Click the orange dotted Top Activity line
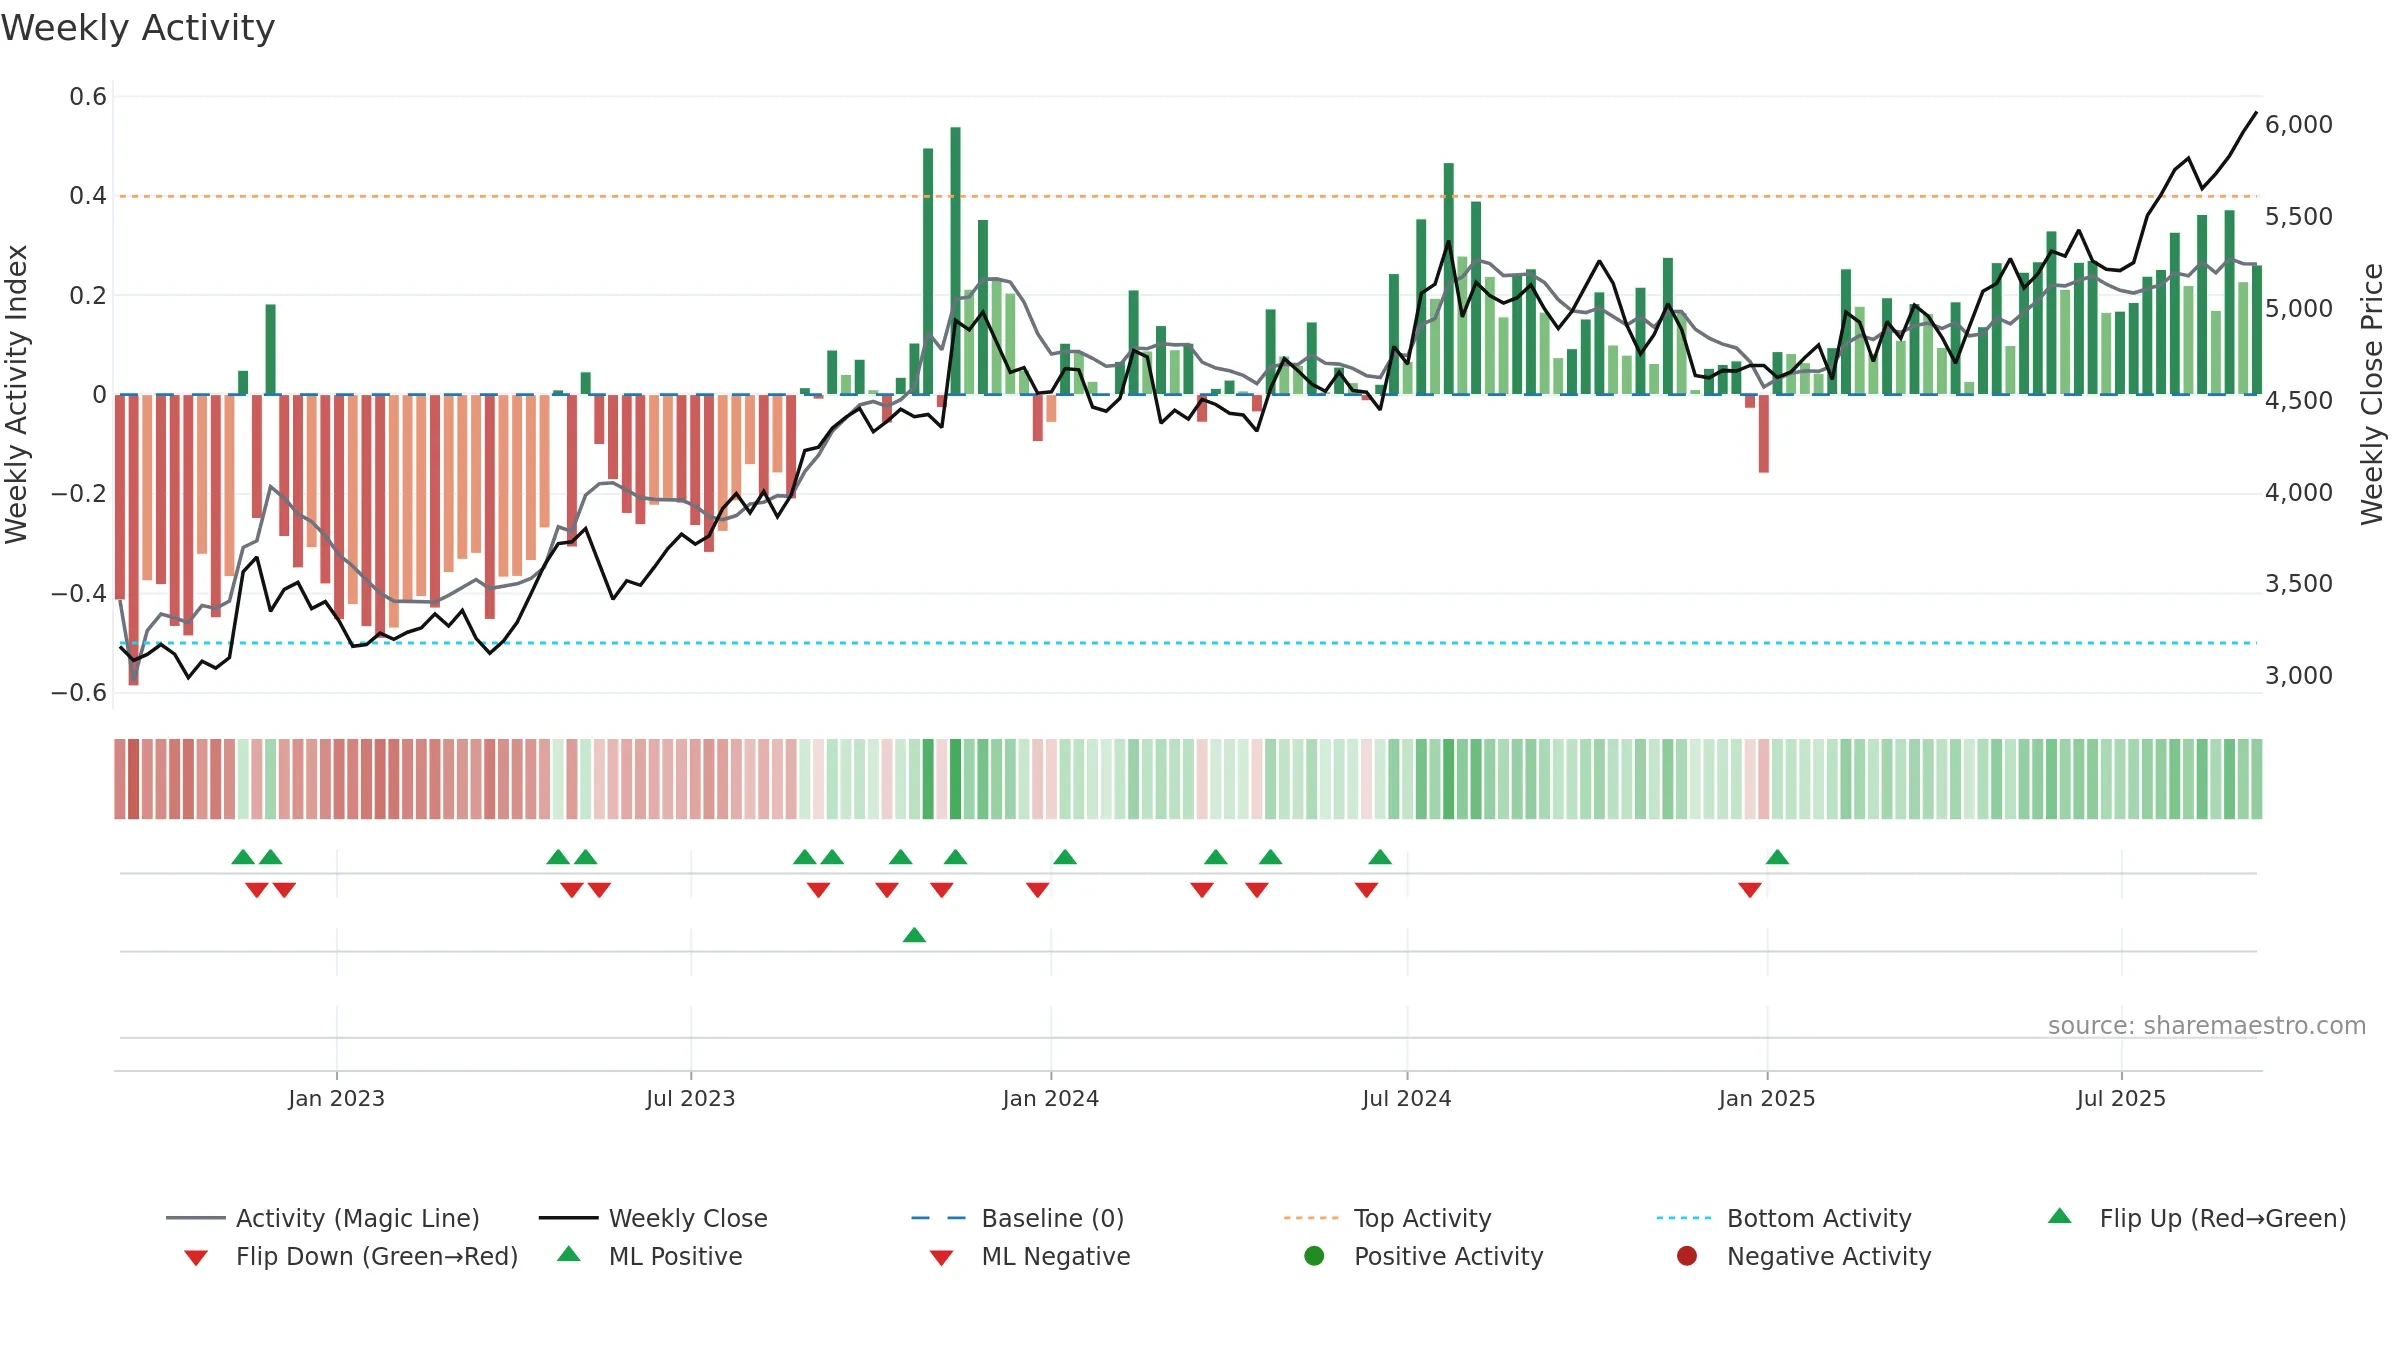Image resolution: width=2400 pixels, height=1350 pixels. 1188,196
